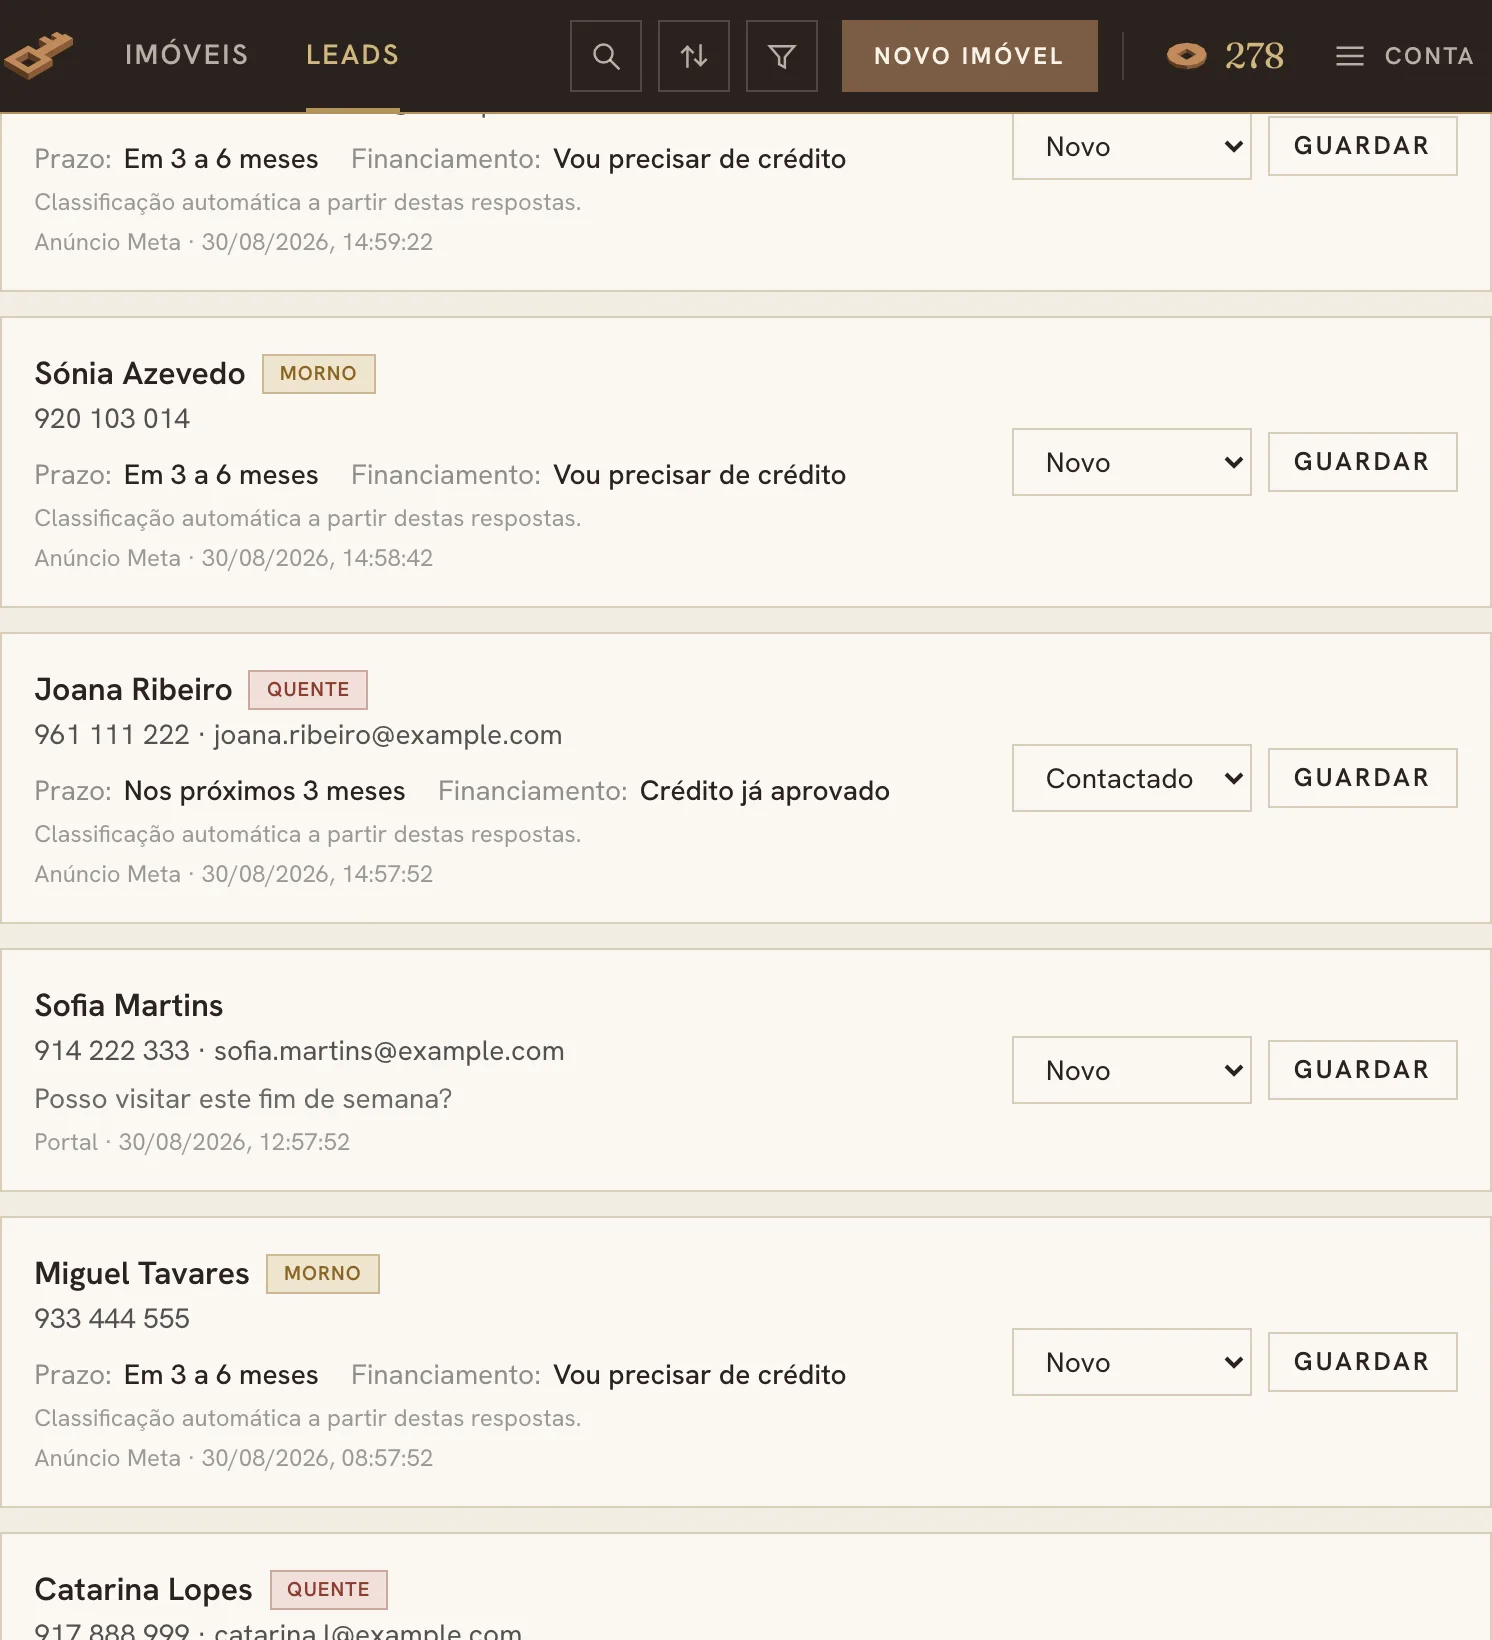Select the lead name Miguel Tavares
Image resolution: width=1492 pixels, height=1640 pixels.
tap(142, 1274)
